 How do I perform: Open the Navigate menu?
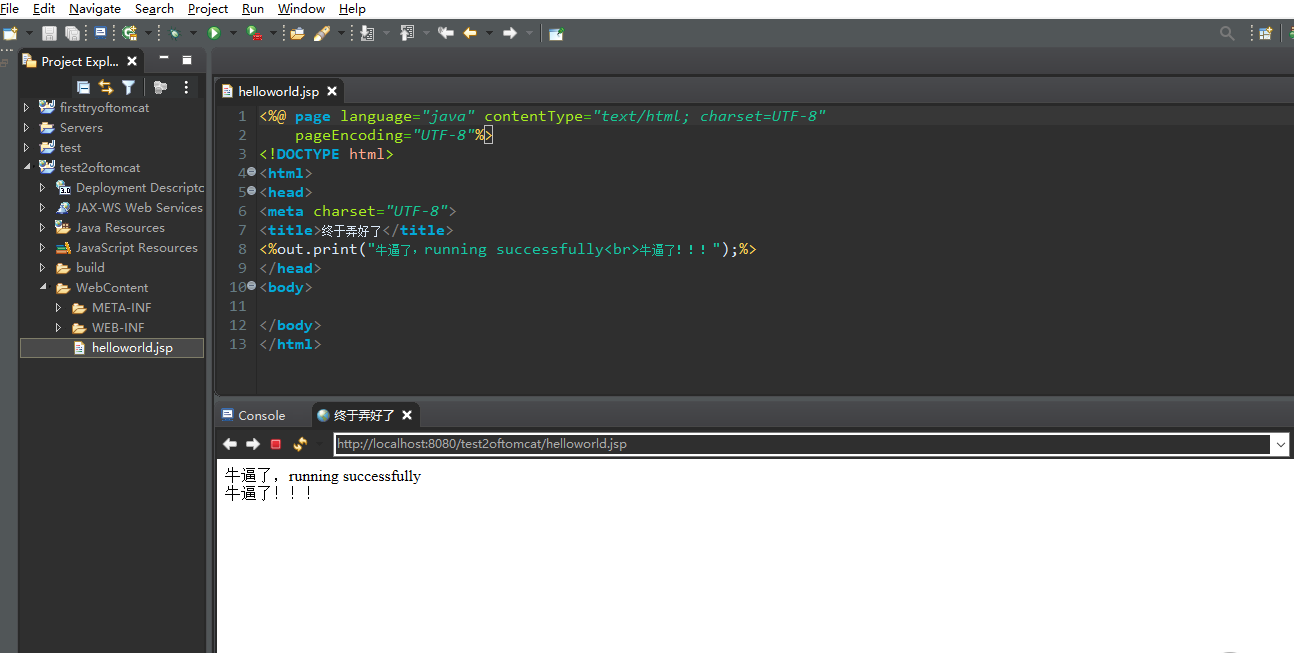click(x=94, y=8)
